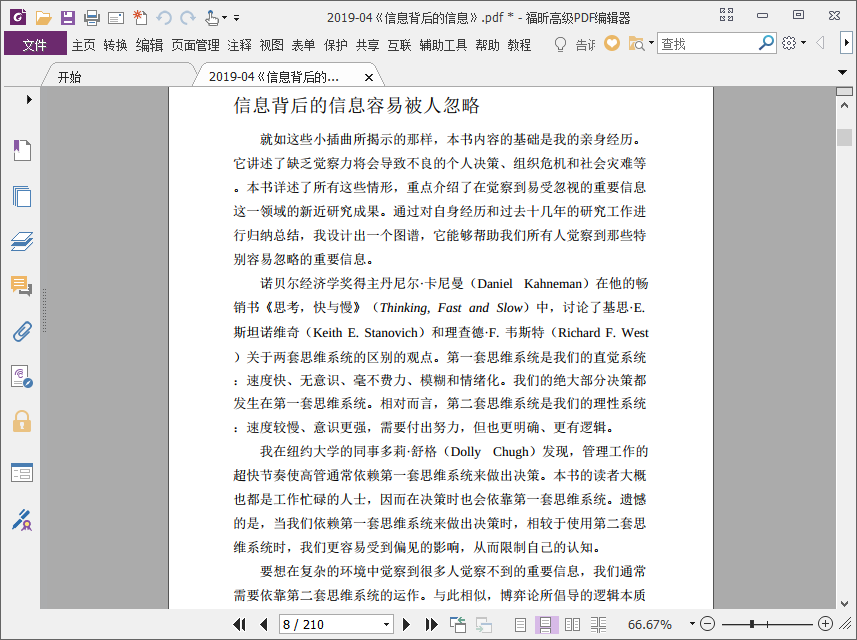Switch to the 主页 ribbon tab

tap(84, 45)
